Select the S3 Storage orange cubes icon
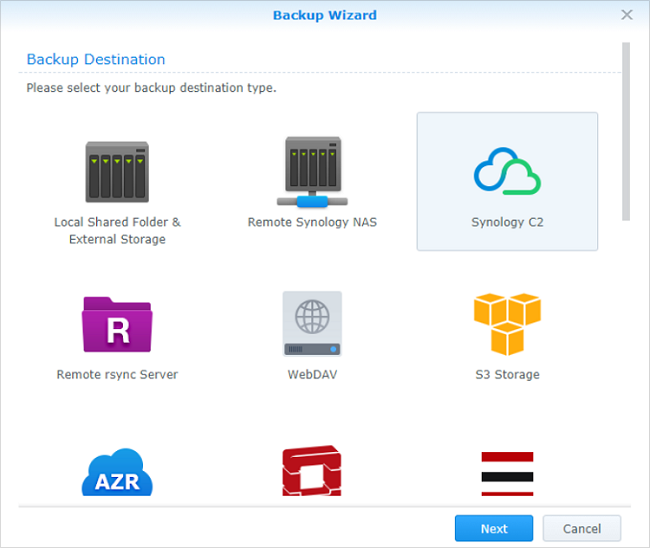This screenshot has width=650, height=548. pyautogui.click(x=507, y=324)
